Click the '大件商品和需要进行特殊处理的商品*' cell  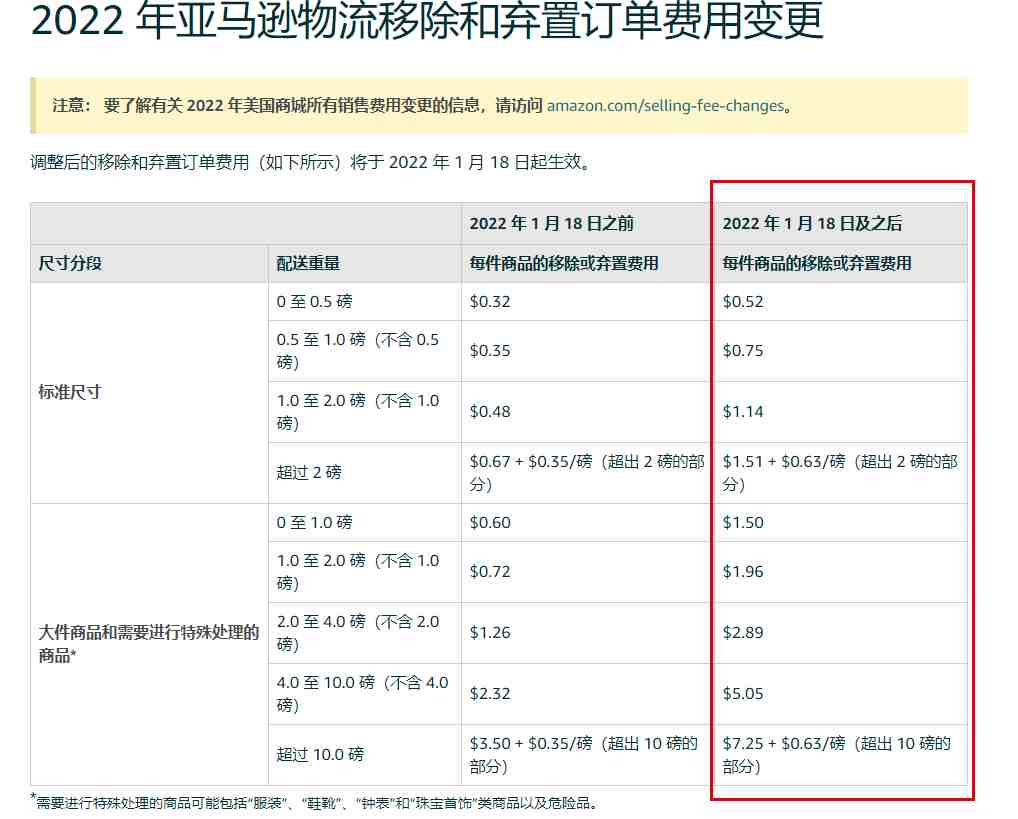click(149, 644)
